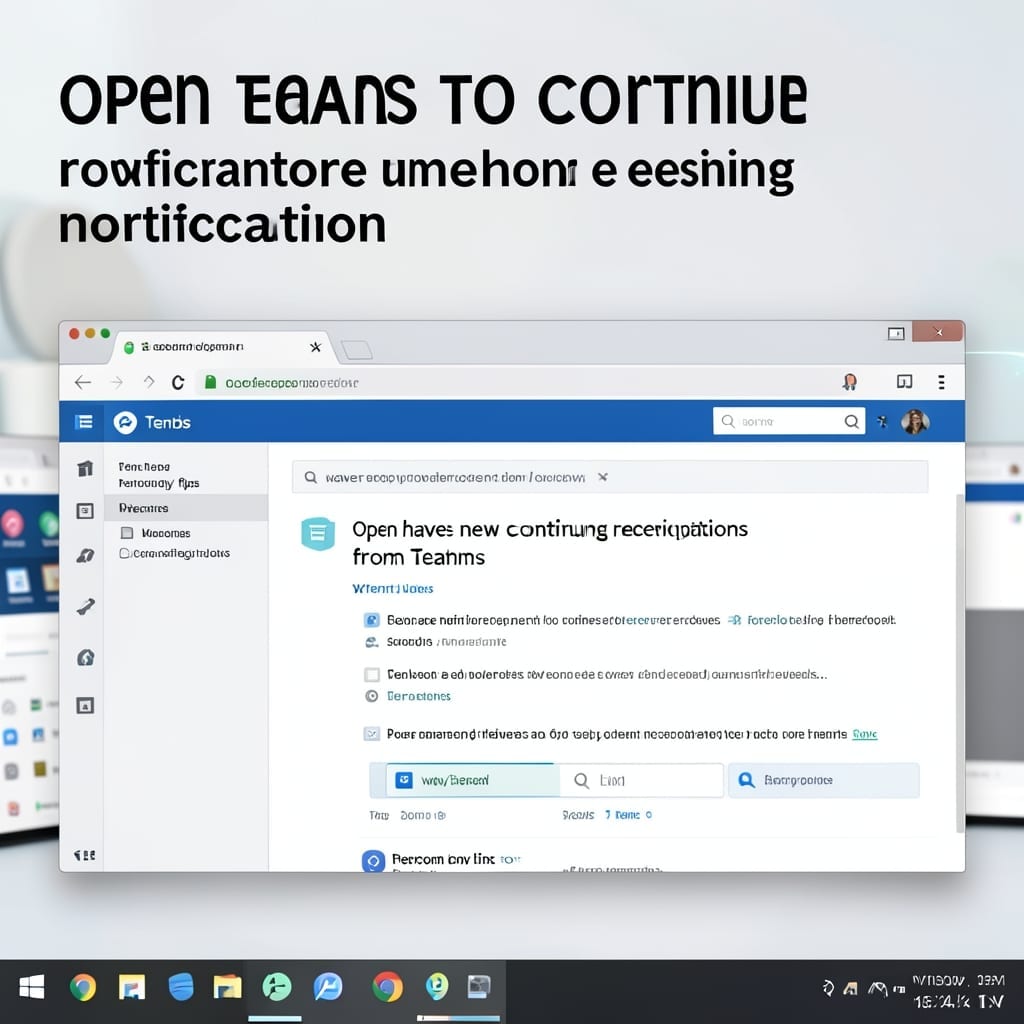Open the side panel icon in browser toolbar

[904, 381]
